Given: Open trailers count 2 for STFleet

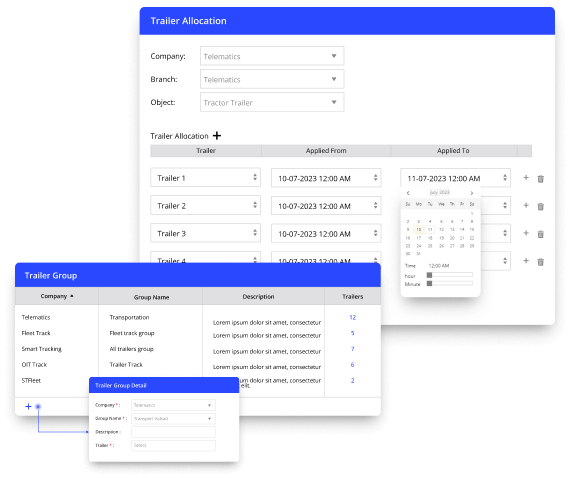Looking at the screenshot, I should tap(352, 380).
